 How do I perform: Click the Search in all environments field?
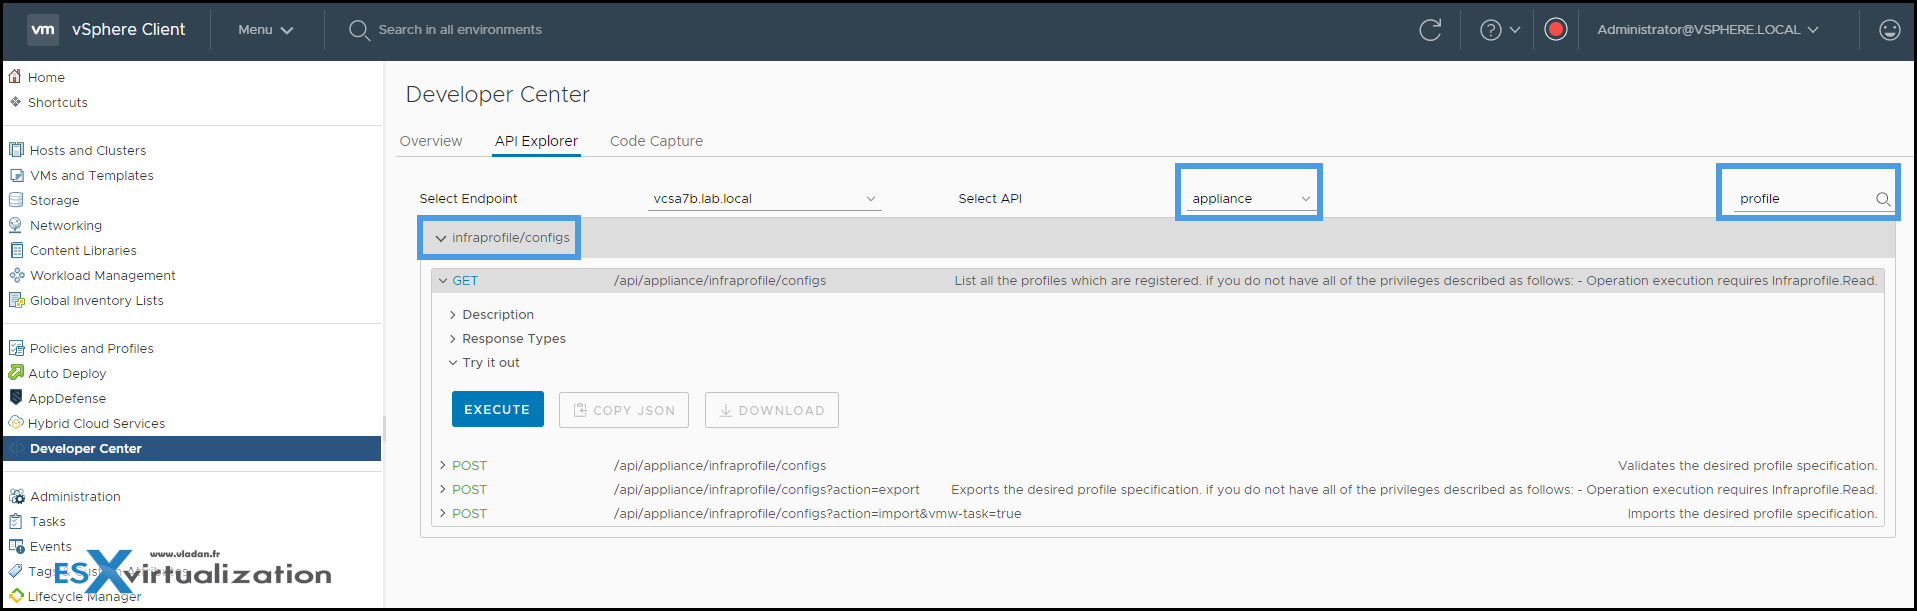coord(460,30)
